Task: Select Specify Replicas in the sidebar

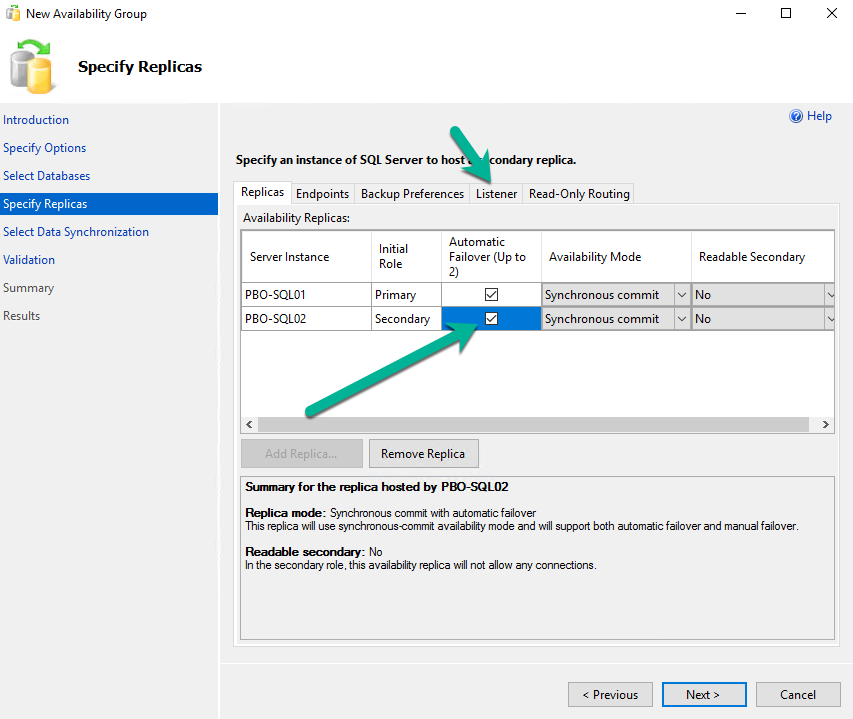Action: coord(109,204)
